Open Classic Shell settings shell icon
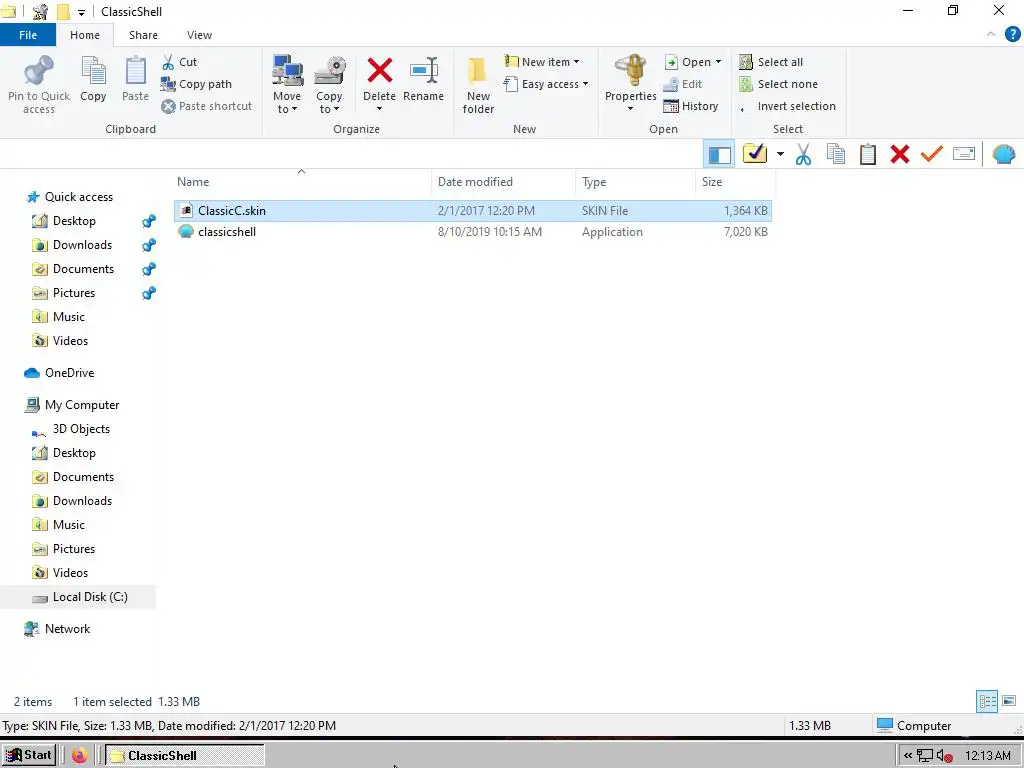The height and width of the screenshot is (768, 1024). coord(1004,154)
